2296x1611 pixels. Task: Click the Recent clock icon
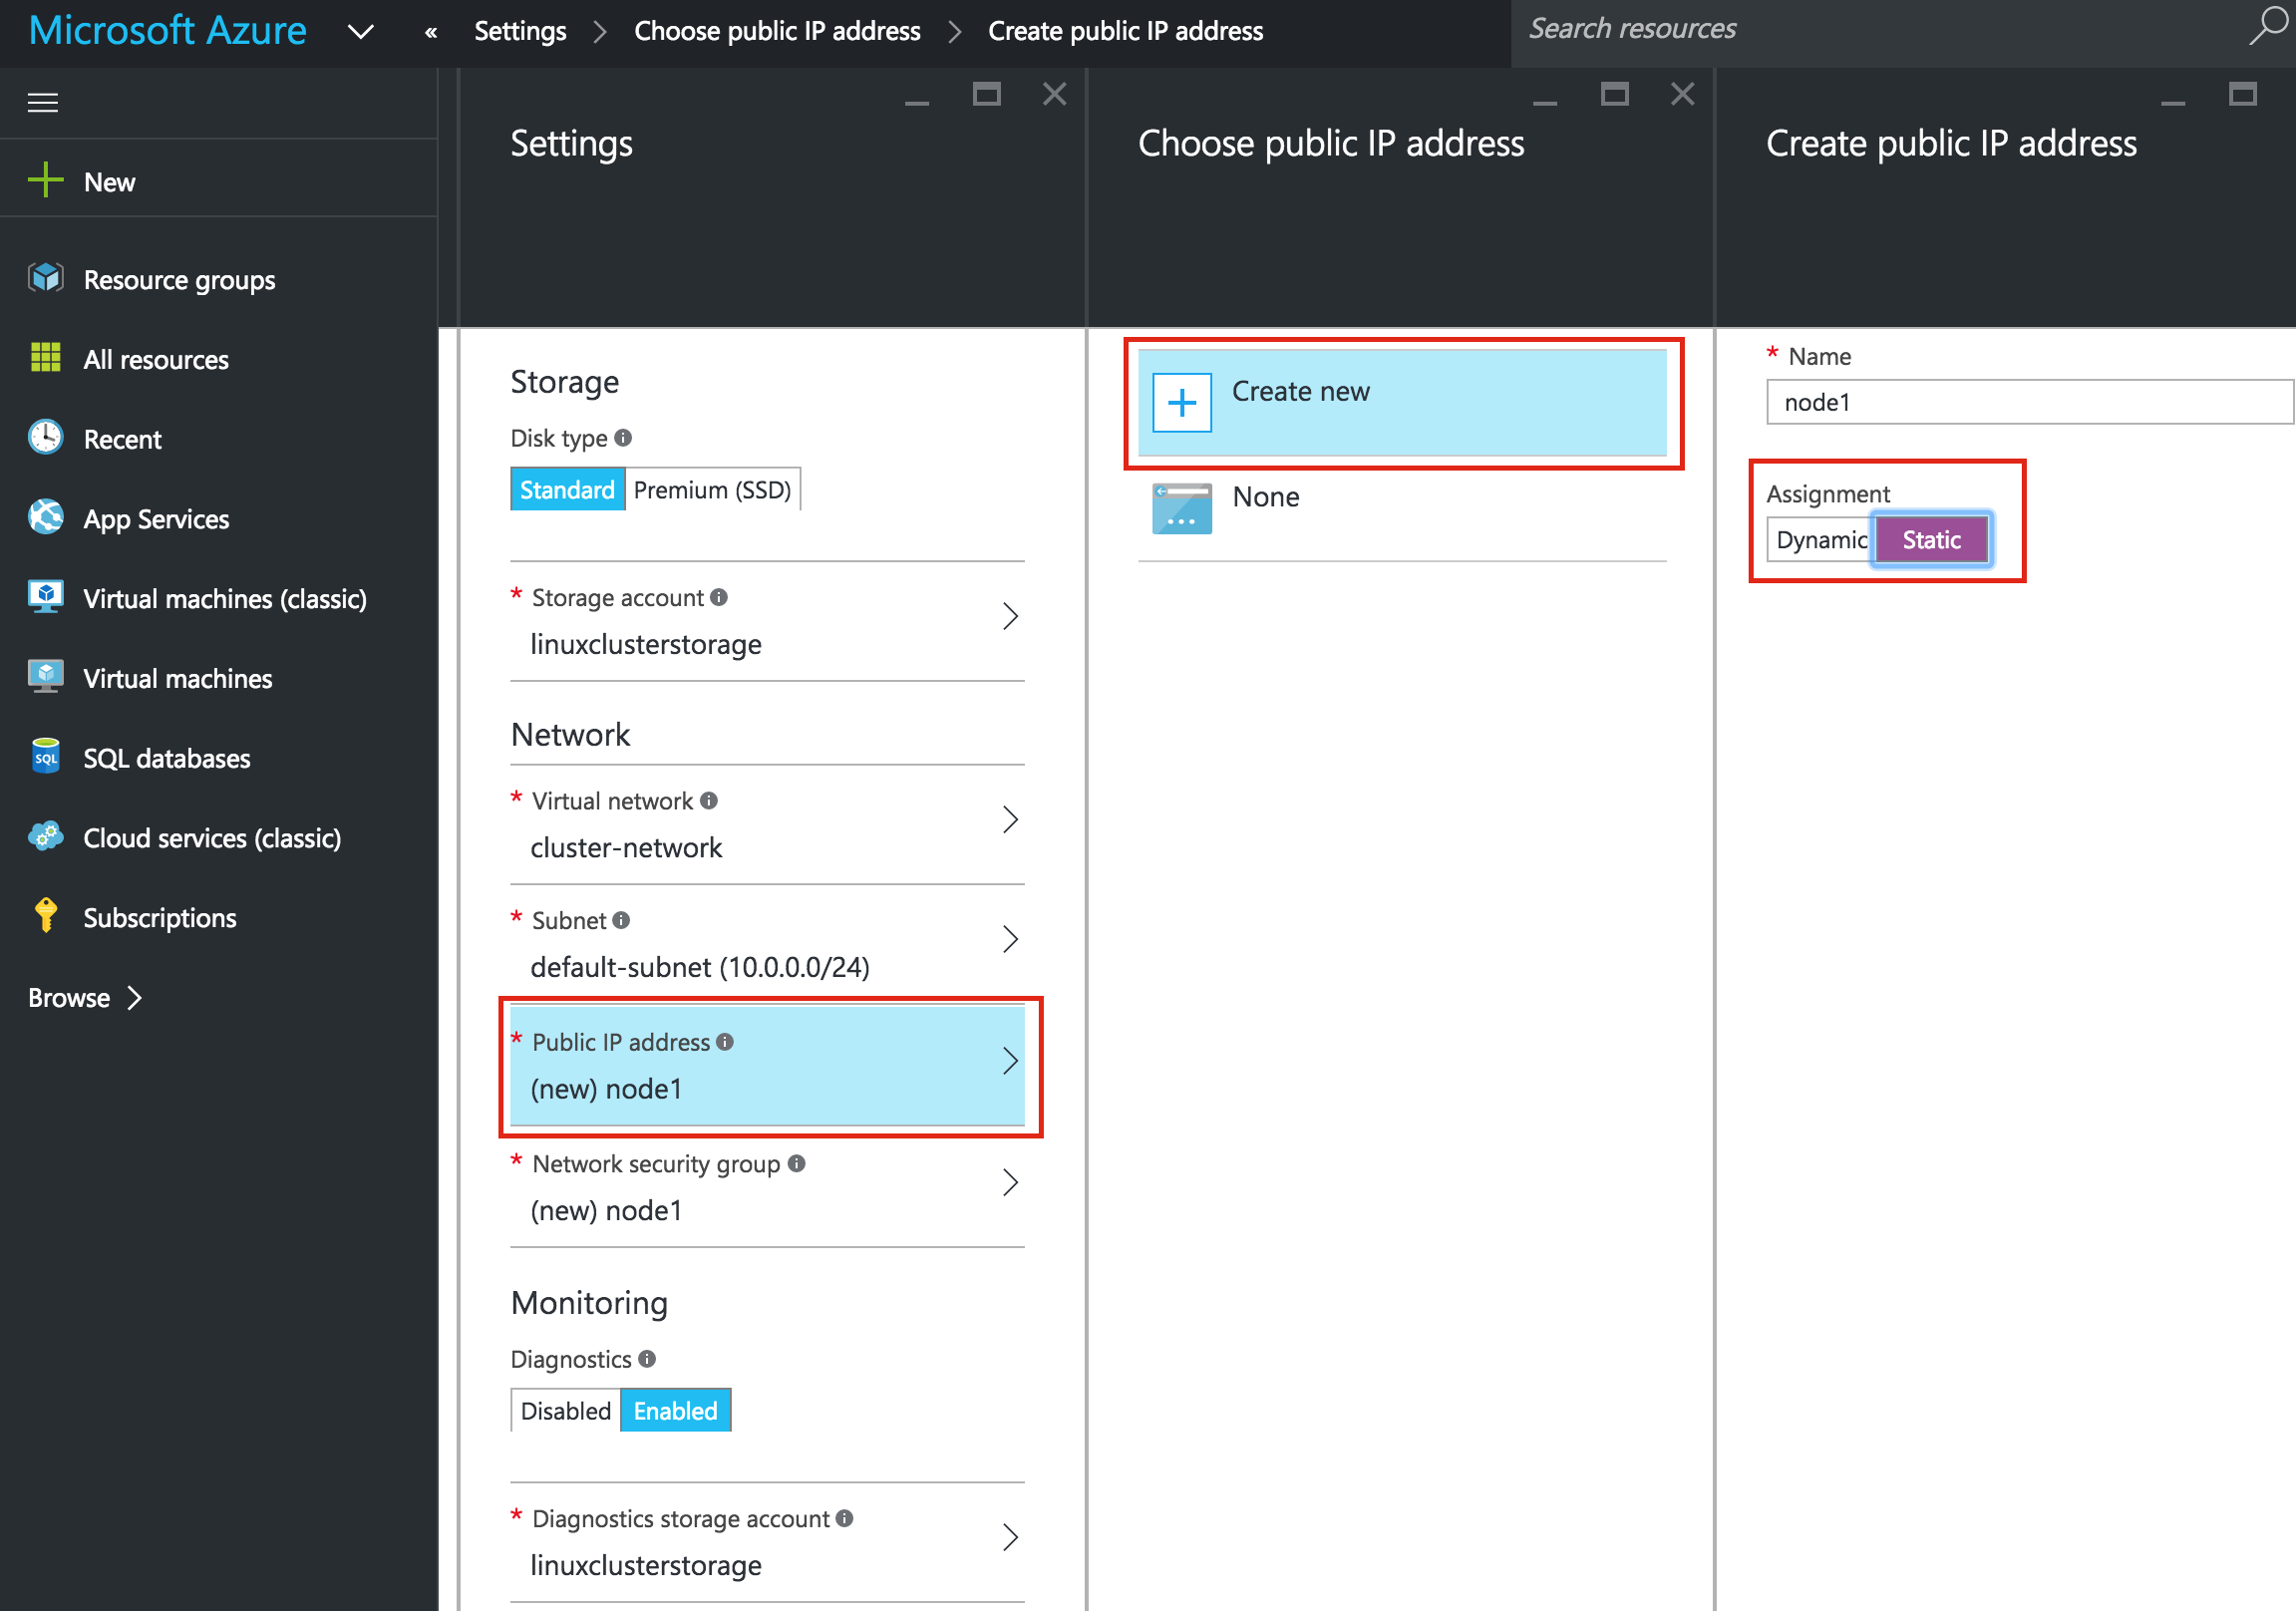[x=46, y=438]
